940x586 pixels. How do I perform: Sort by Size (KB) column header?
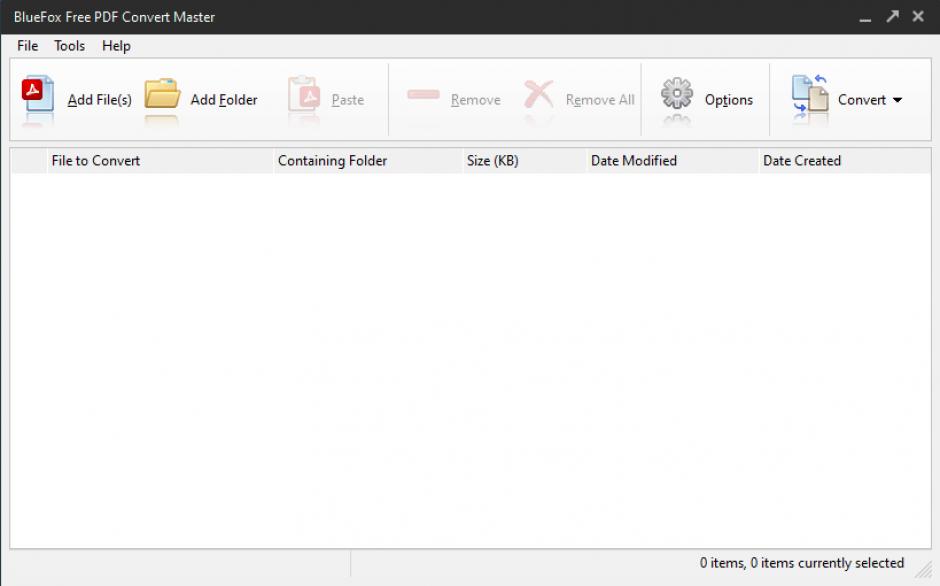tap(524, 161)
